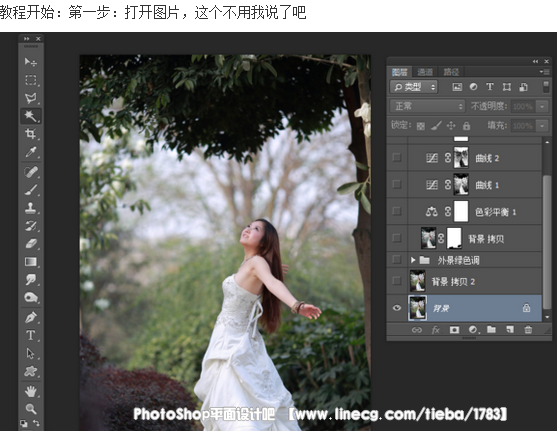Select the 背景 拷贝 2 layer thumbnail
This screenshot has width=557, height=431.
pos(417,281)
